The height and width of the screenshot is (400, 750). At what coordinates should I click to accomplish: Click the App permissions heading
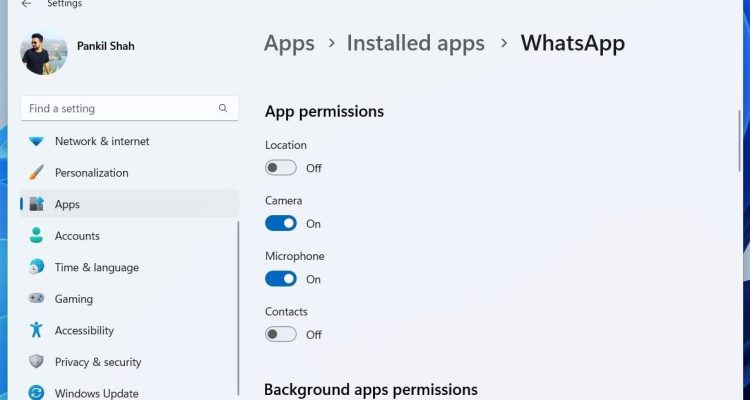click(x=324, y=111)
